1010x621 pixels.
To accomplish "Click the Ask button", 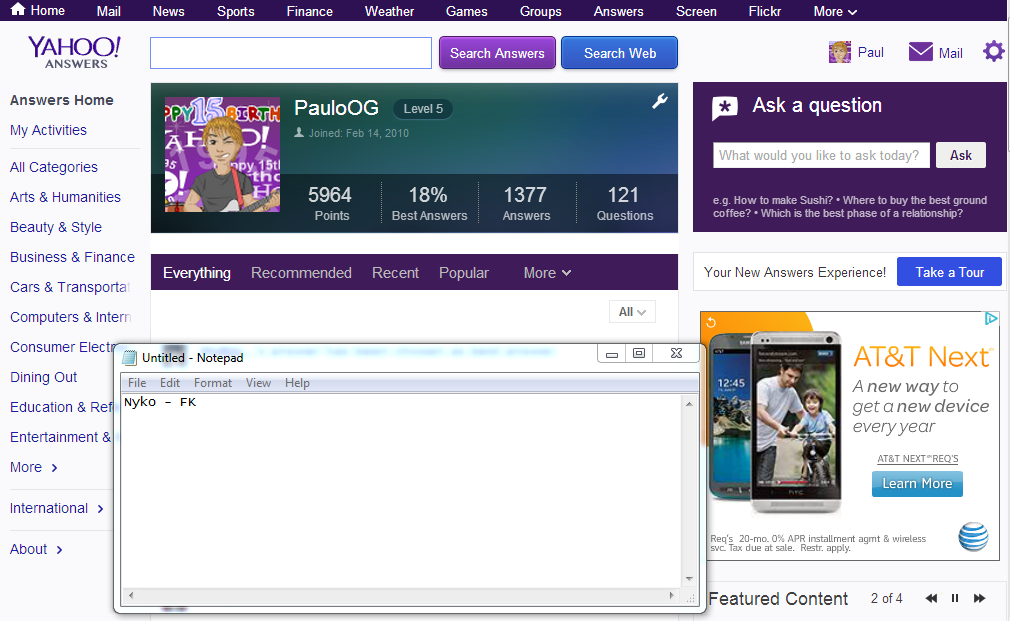I will coord(960,155).
